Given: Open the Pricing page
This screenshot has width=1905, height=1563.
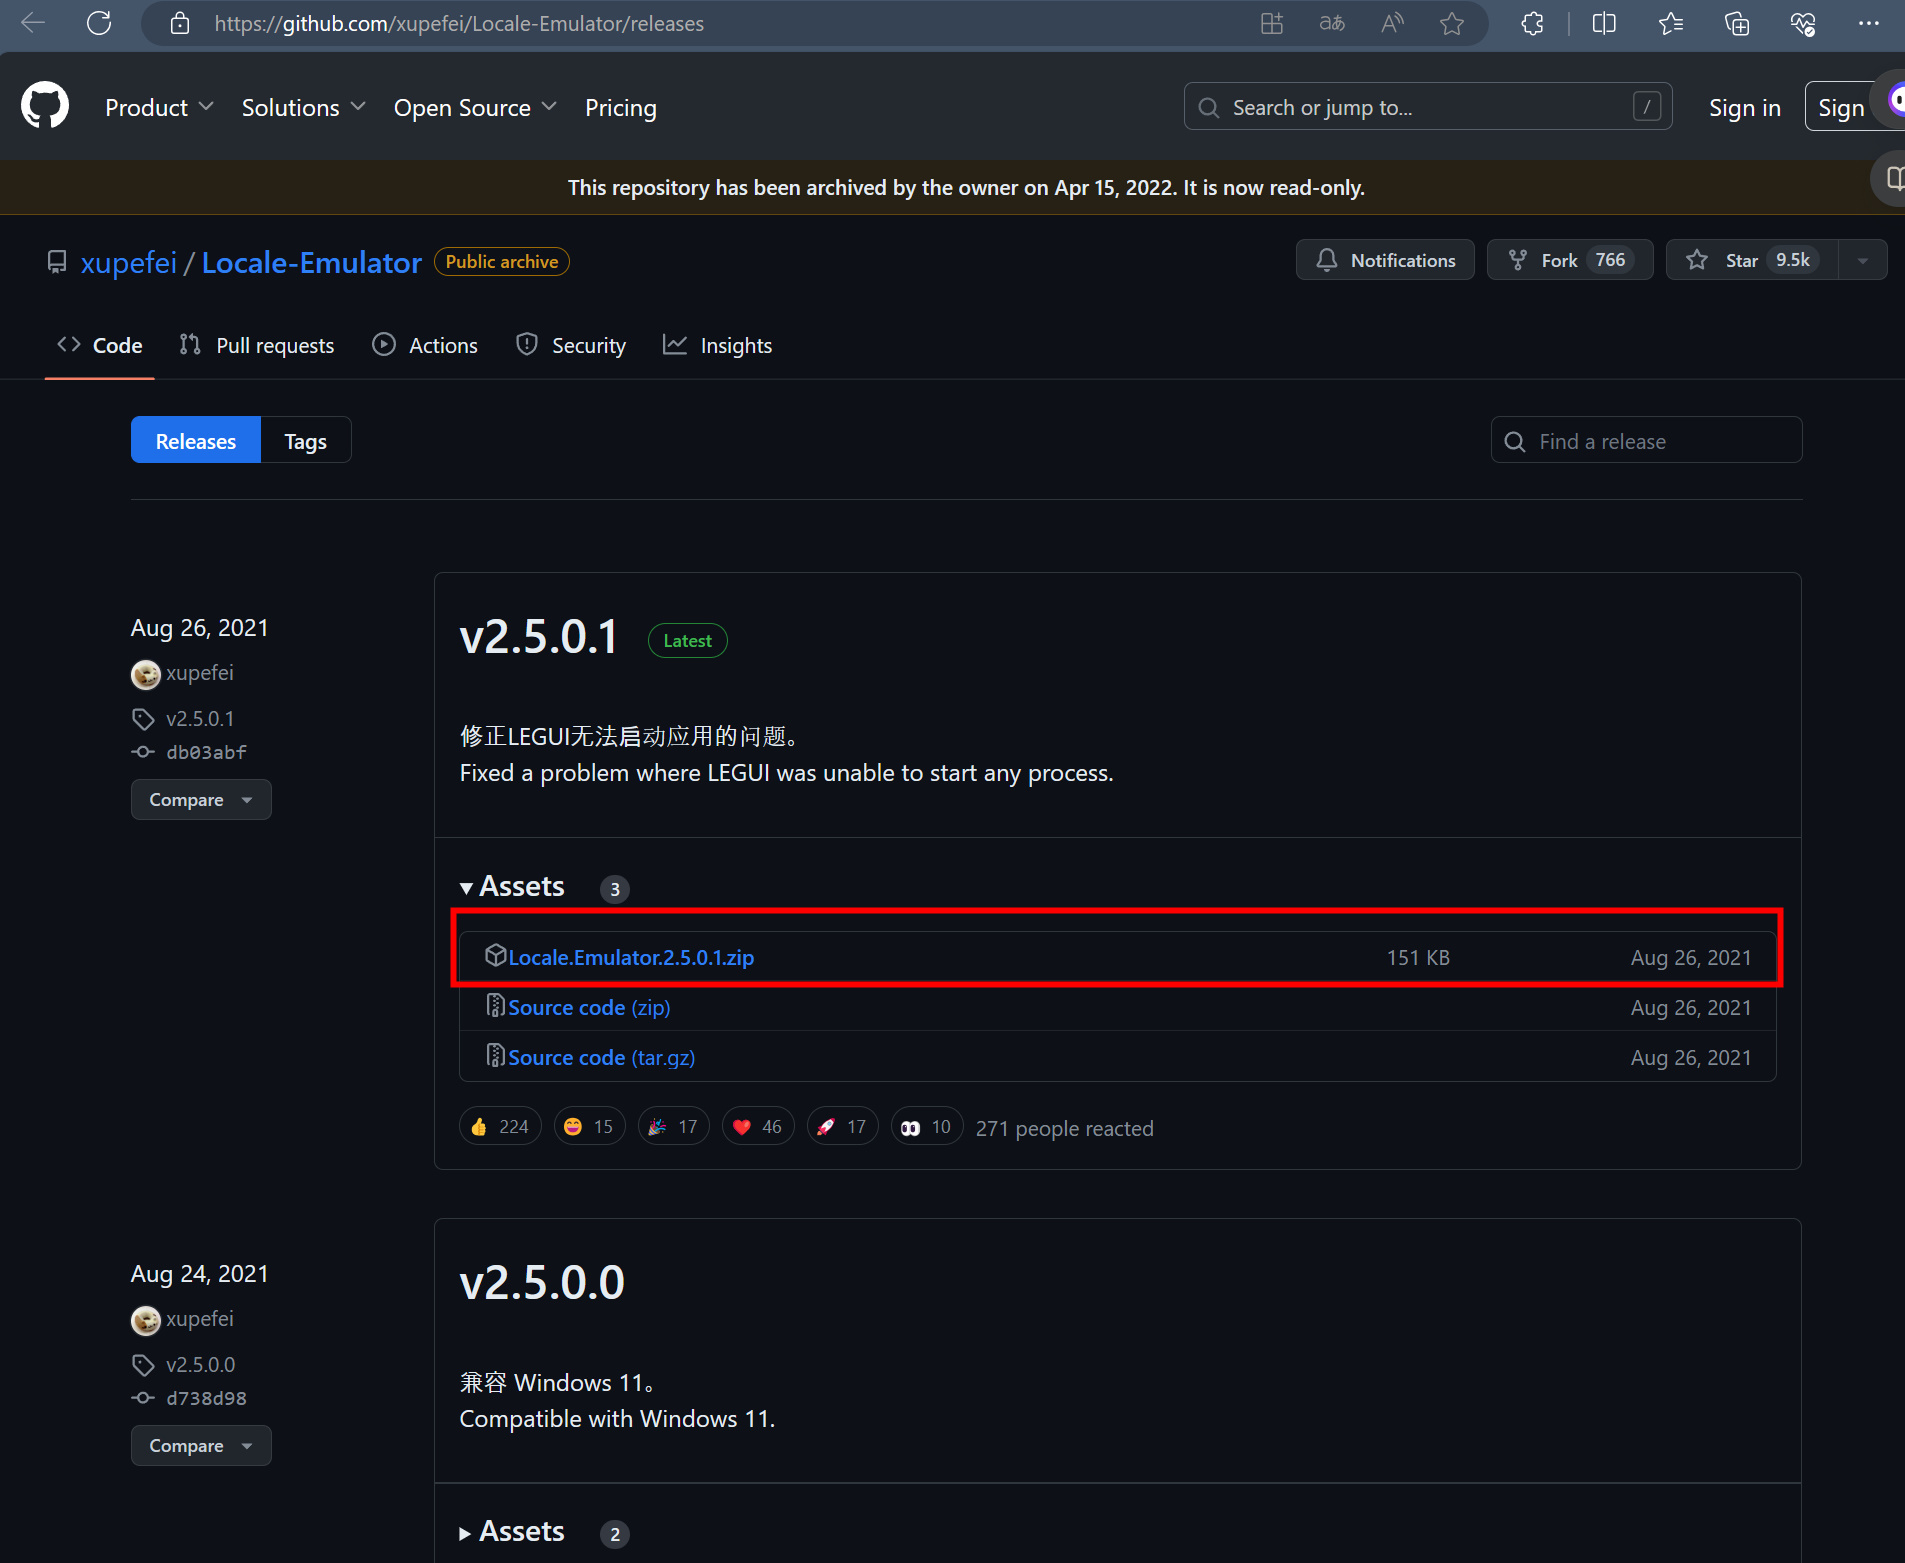Looking at the screenshot, I should [x=621, y=107].
